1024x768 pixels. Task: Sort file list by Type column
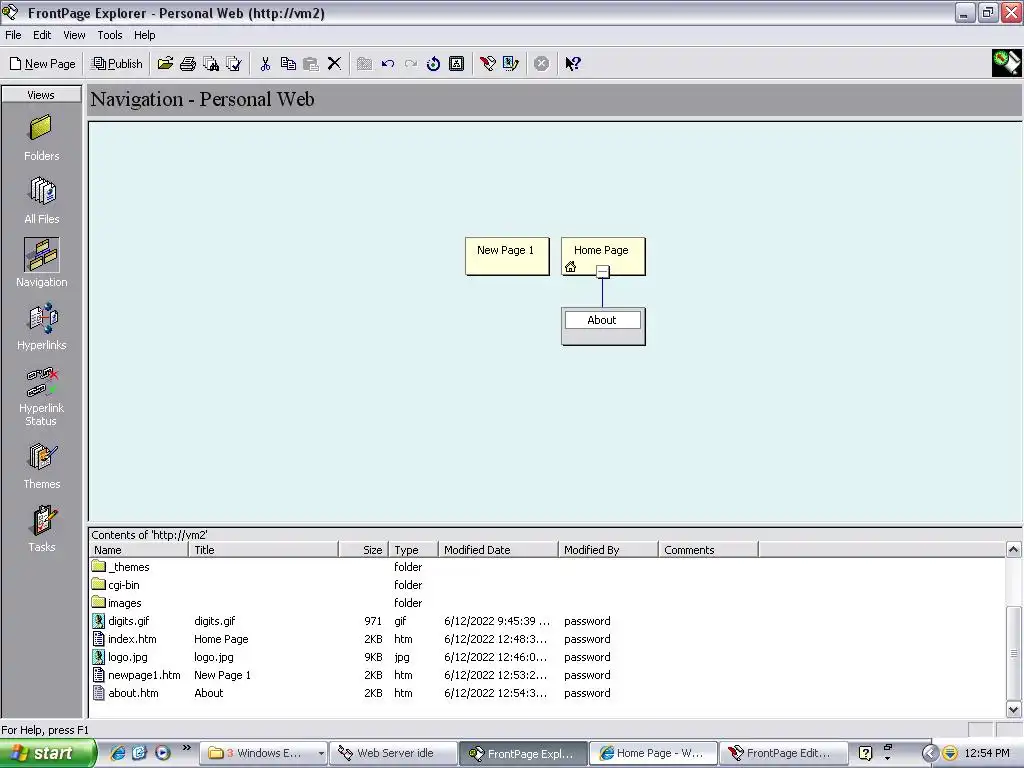413,550
